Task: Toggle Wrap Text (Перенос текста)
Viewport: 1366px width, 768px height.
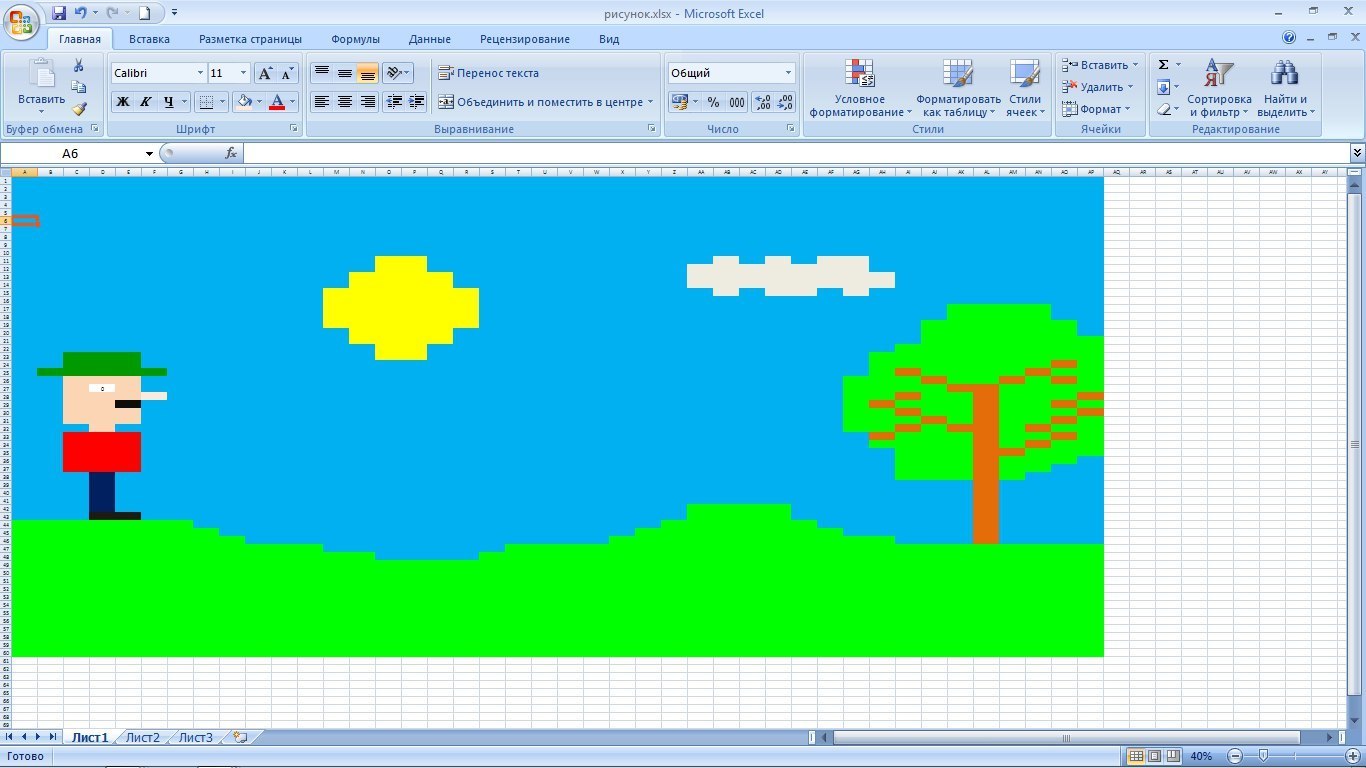Action: coord(489,73)
